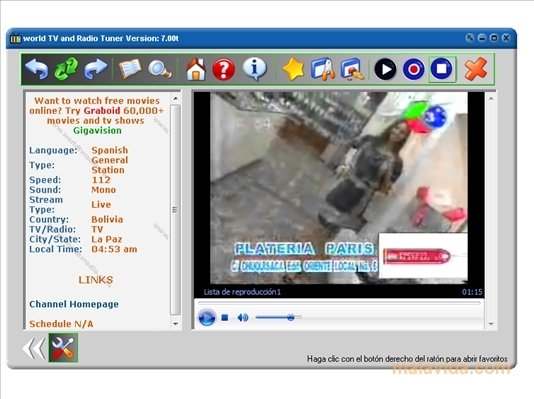The width and height of the screenshot is (534, 399).
Task: Click the white double-chevron collapse arrows
Action: tap(34, 348)
